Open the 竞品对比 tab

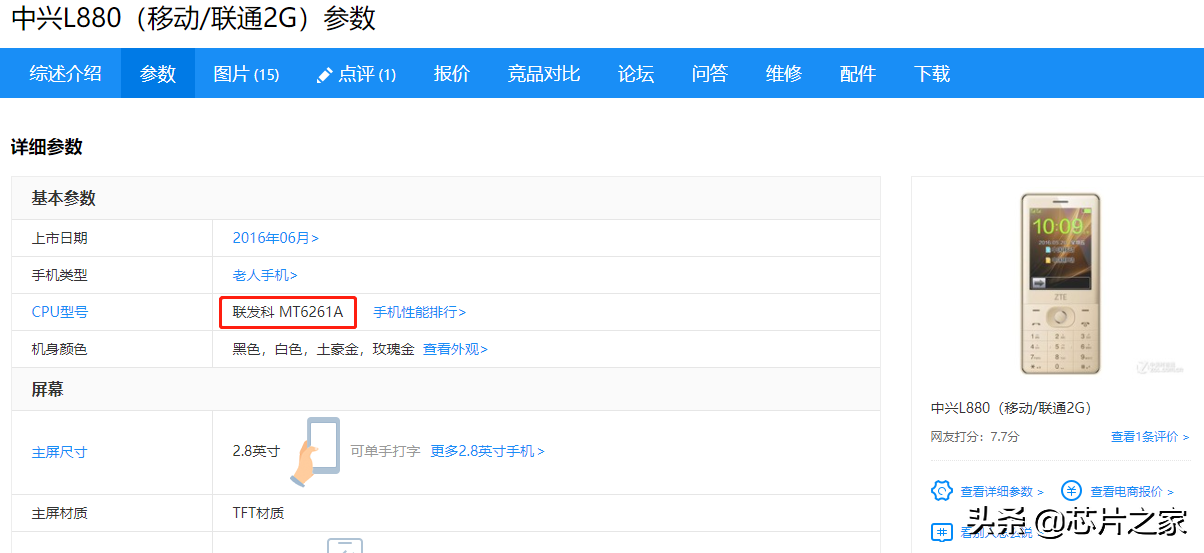click(x=544, y=73)
